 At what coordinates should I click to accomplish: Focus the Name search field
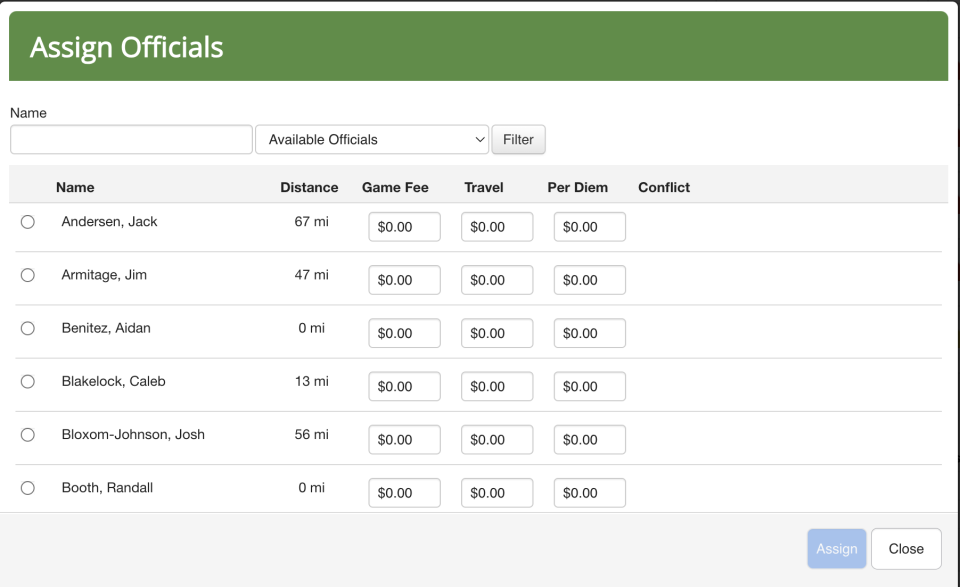pos(131,140)
